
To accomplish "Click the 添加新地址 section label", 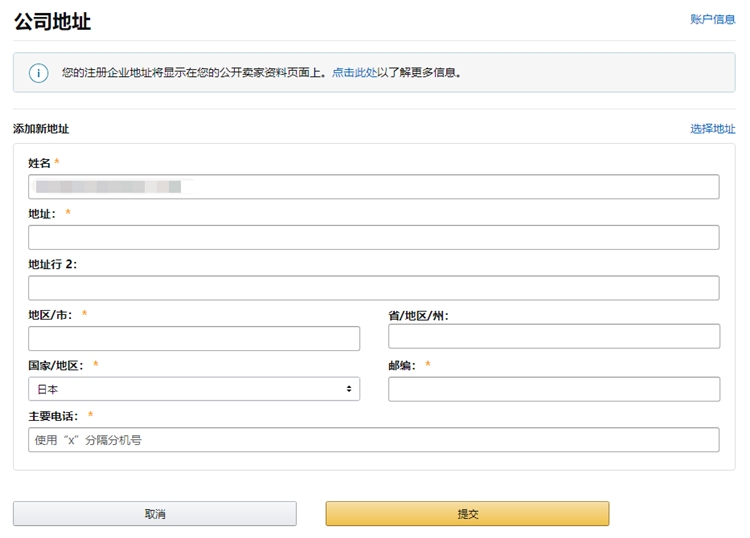I will pyautogui.click(x=41, y=129).
